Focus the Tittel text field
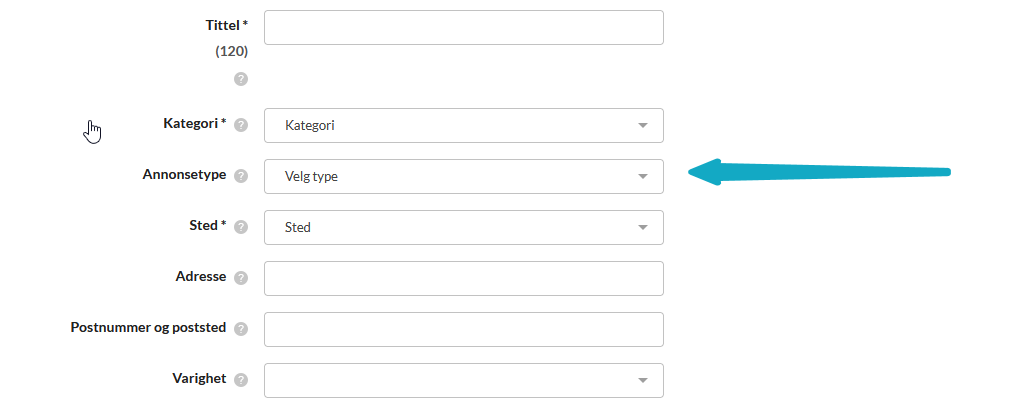The image size is (1012, 407). (x=463, y=28)
